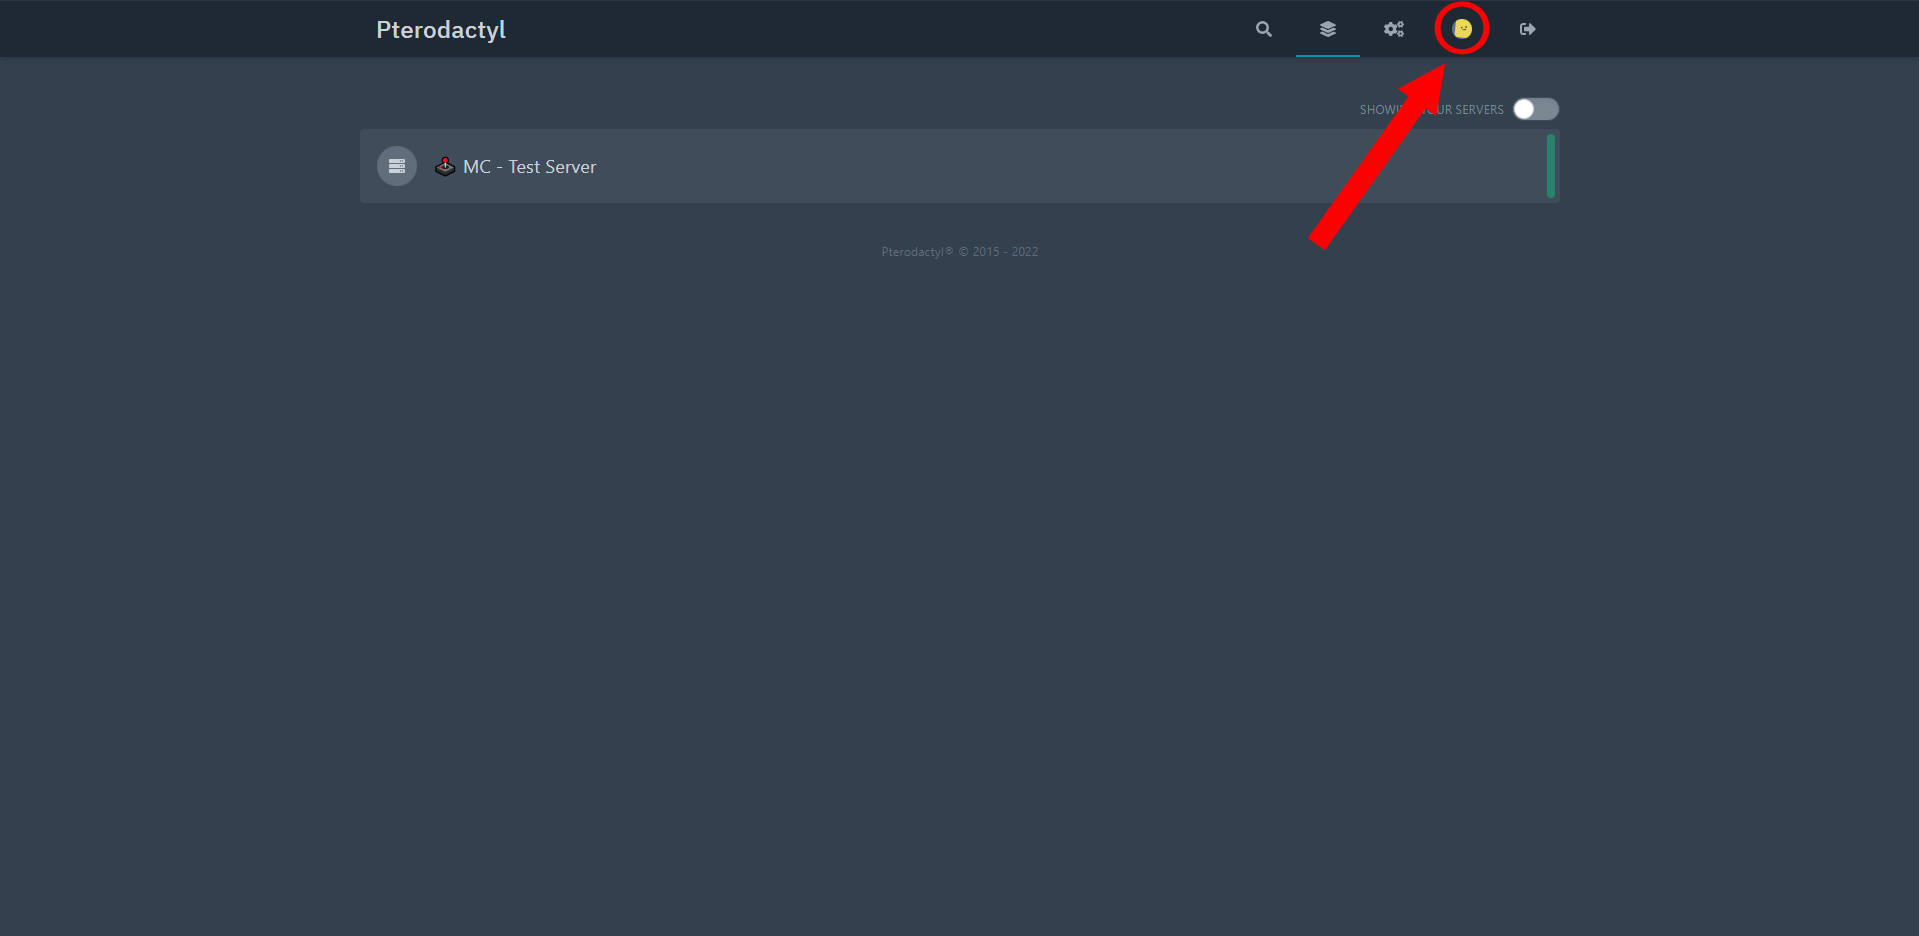The height and width of the screenshot is (936, 1919).
Task: Click the Pterodactyl heading to return home
Action: pyautogui.click(x=440, y=29)
